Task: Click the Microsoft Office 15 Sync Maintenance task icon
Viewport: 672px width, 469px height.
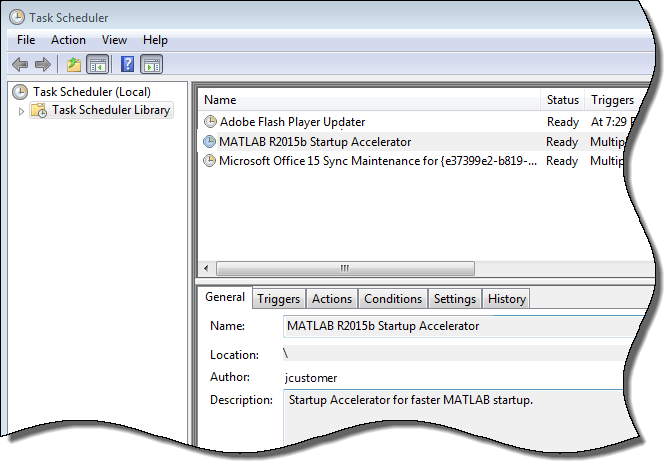Action: pyautogui.click(x=209, y=161)
